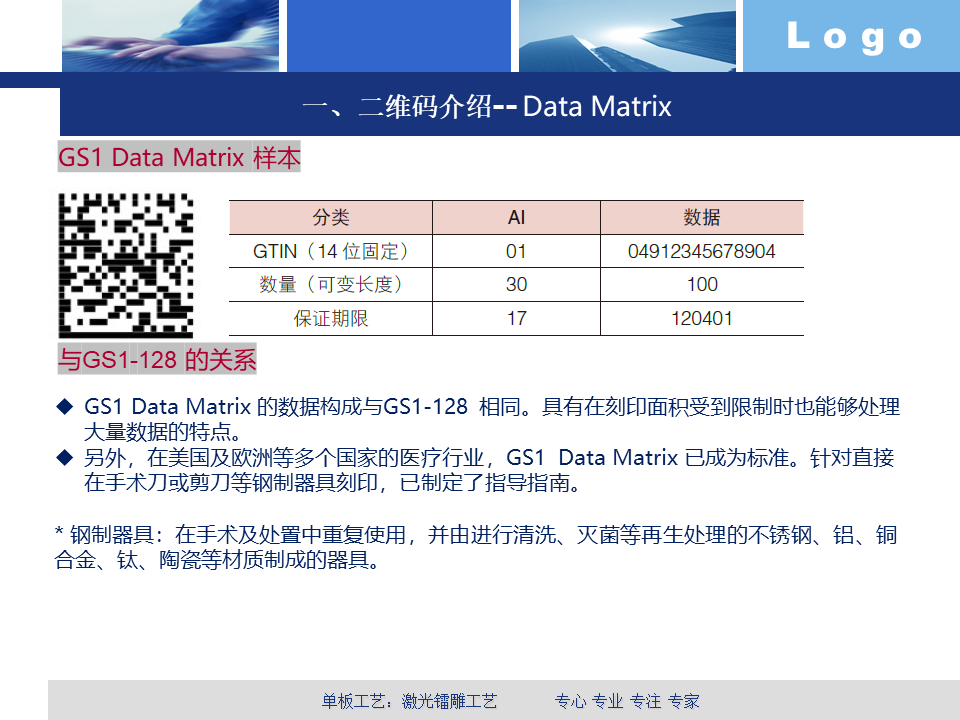Image resolution: width=960 pixels, height=720 pixels.
Task: Click the '分类' table header cell
Action: (331, 217)
